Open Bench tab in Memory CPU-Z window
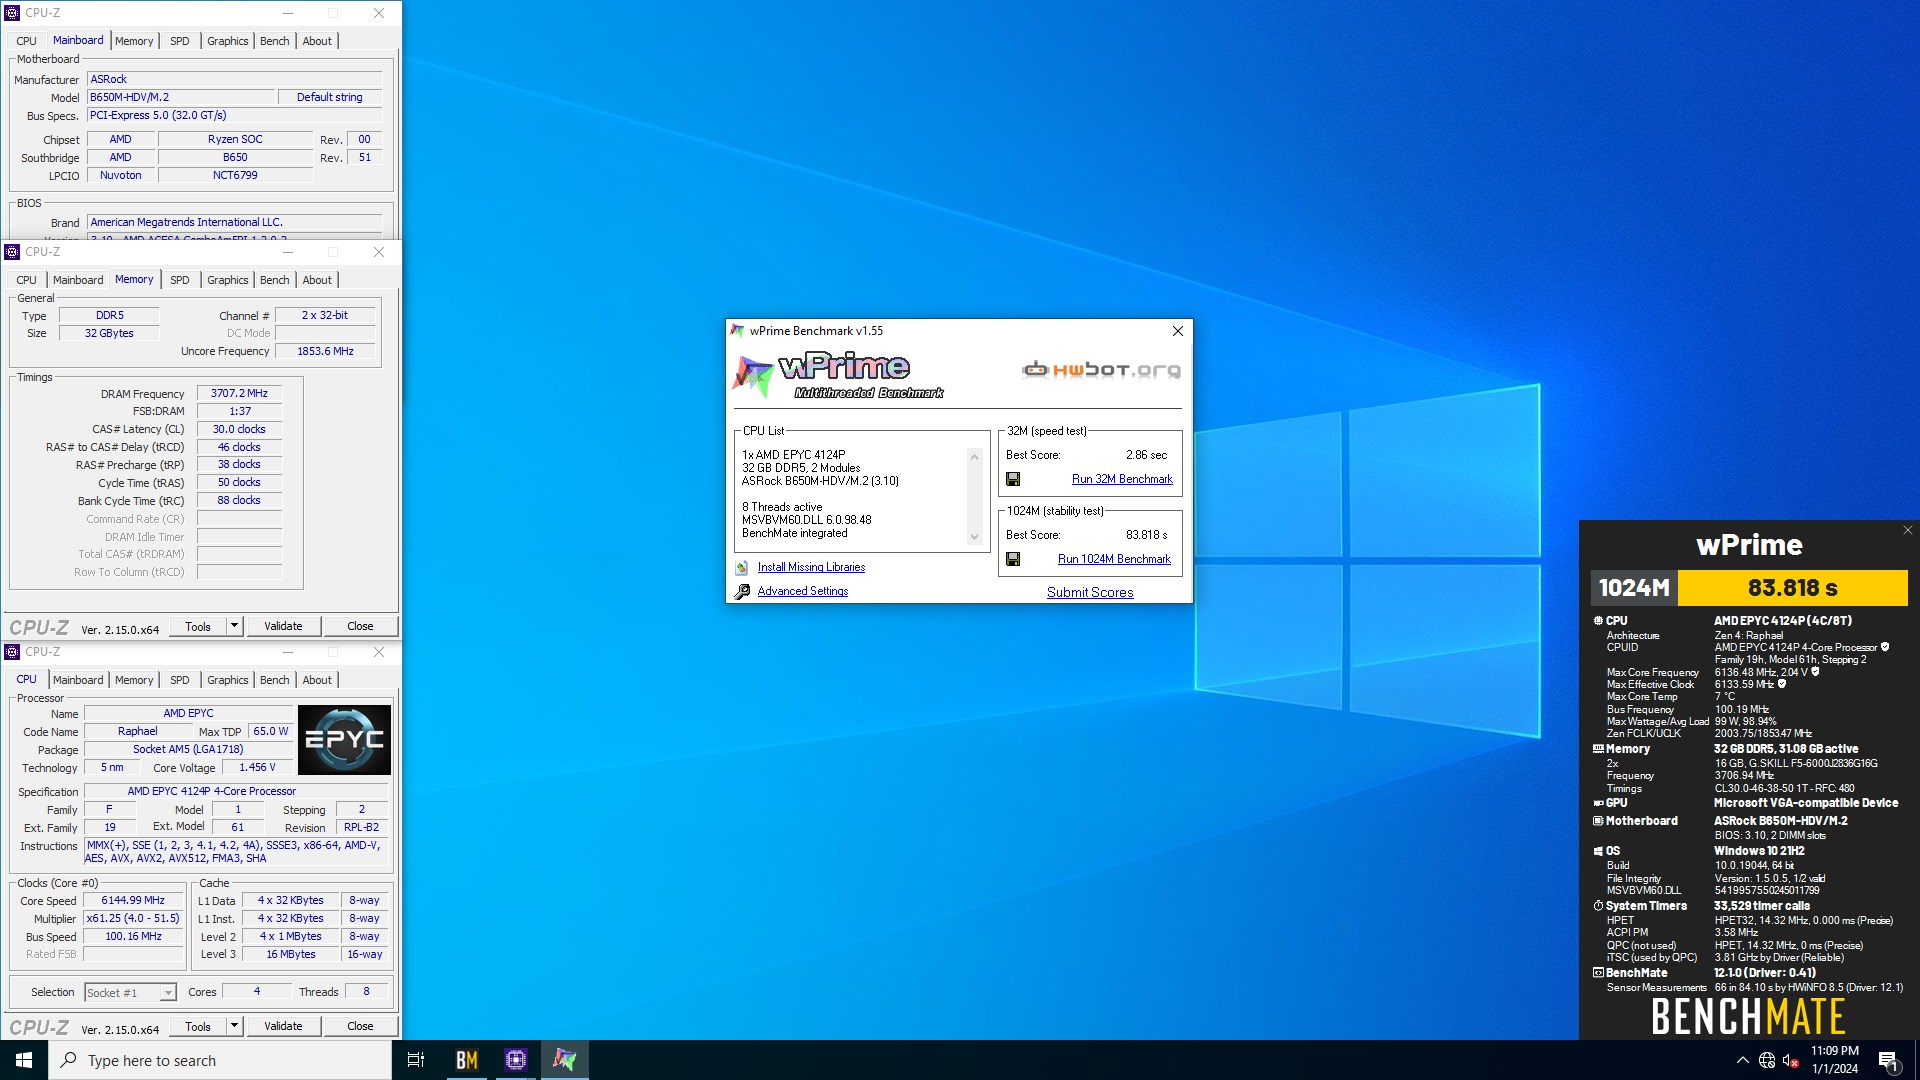 pos(275,280)
